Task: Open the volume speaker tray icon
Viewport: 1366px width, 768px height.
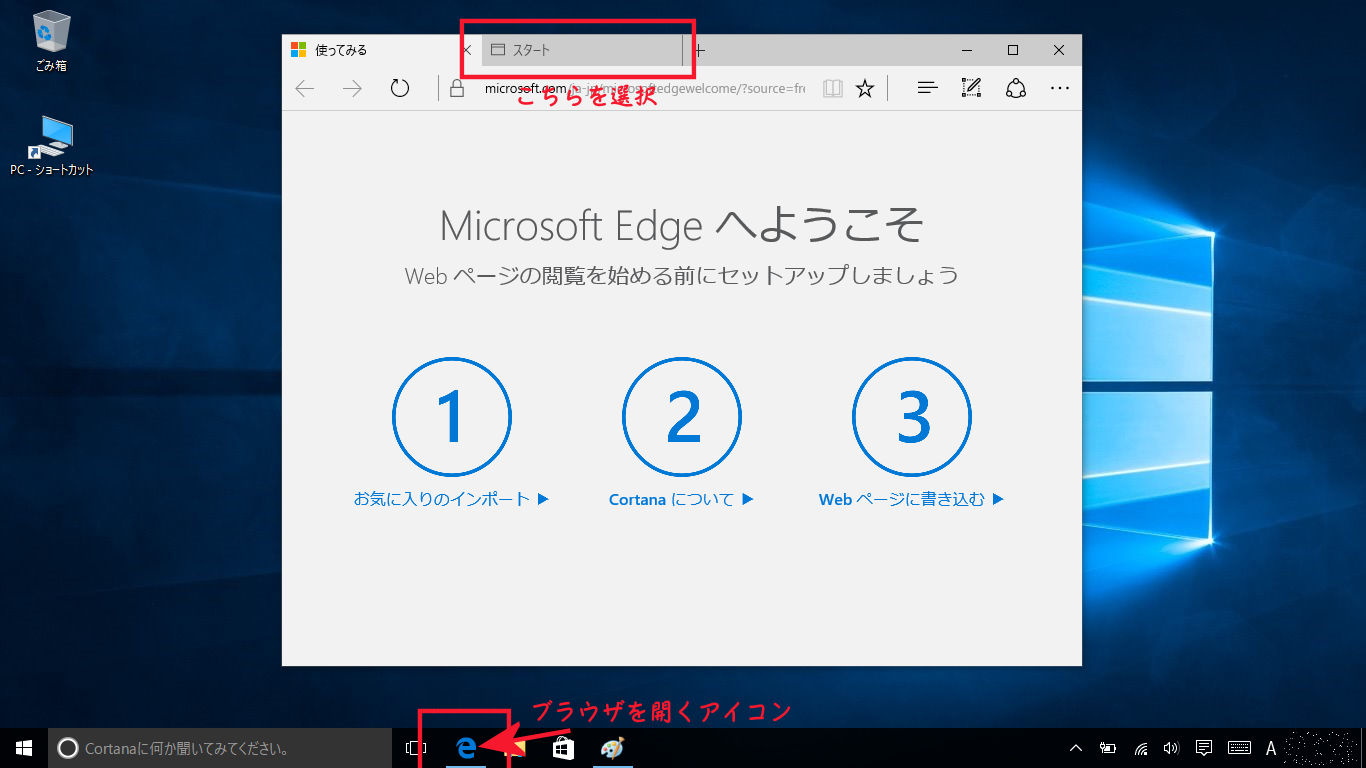Action: (x=1171, y=748)
